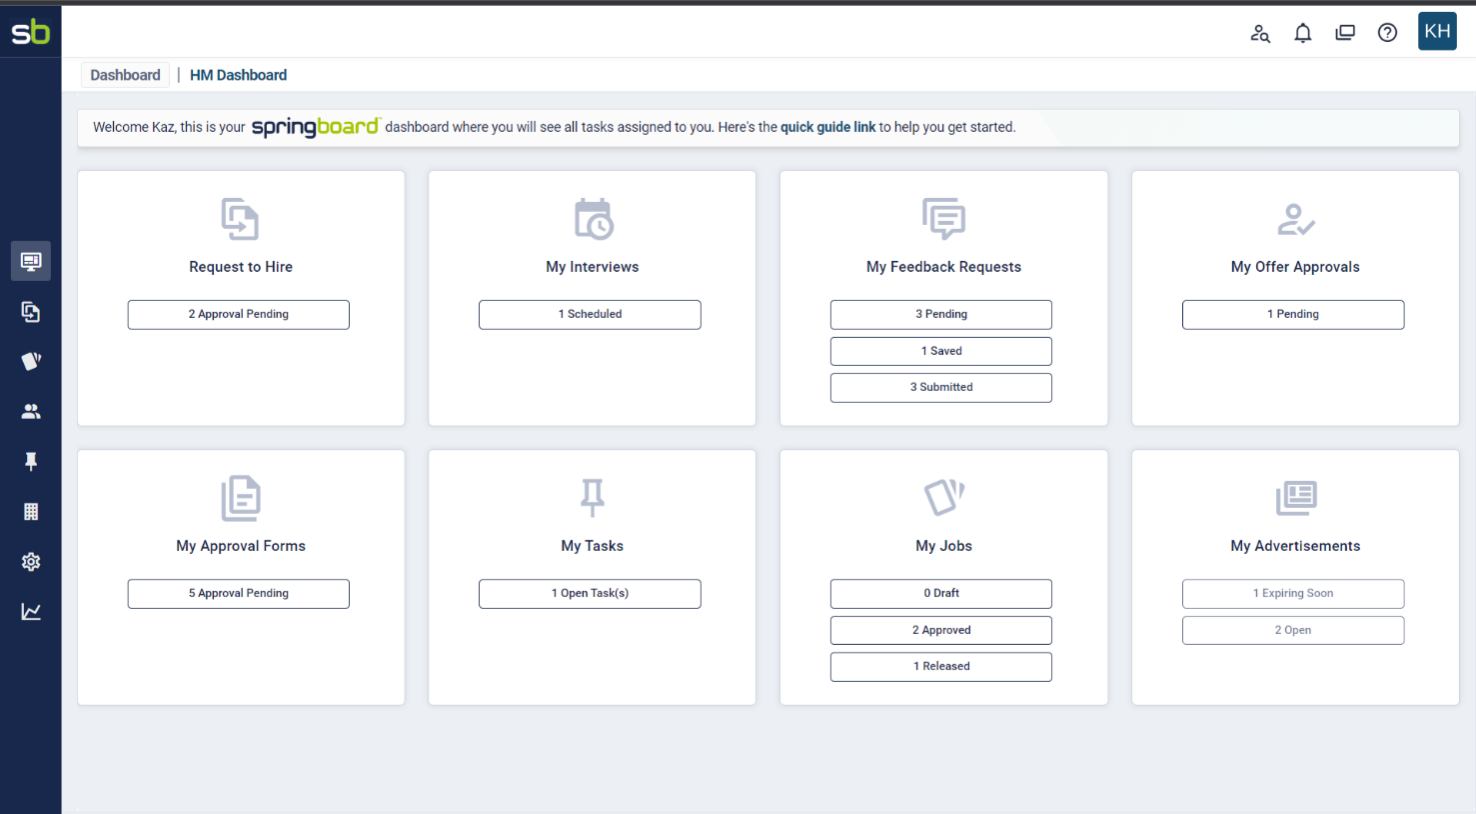
Task: Open the building grid icon in sidebar
Action: pyautogui.click(x=31, y=511)
